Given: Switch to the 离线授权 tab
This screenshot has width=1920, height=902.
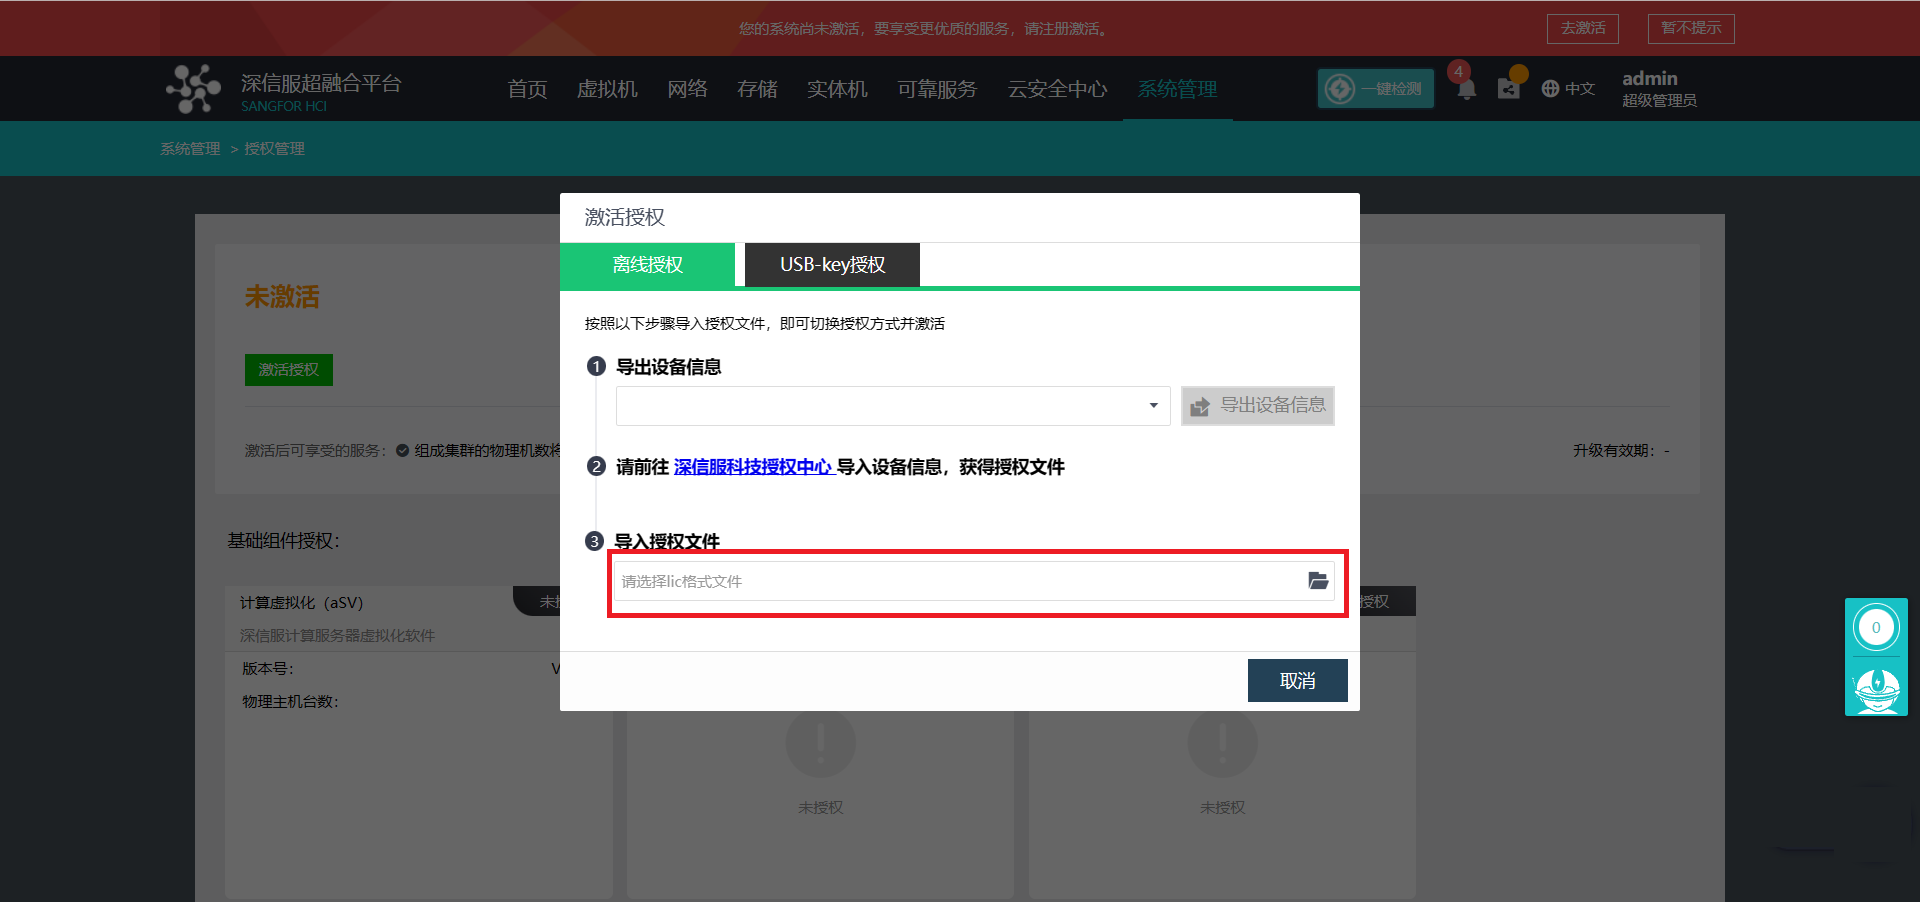Looking at the screenshot, I should tap(647, 265).
